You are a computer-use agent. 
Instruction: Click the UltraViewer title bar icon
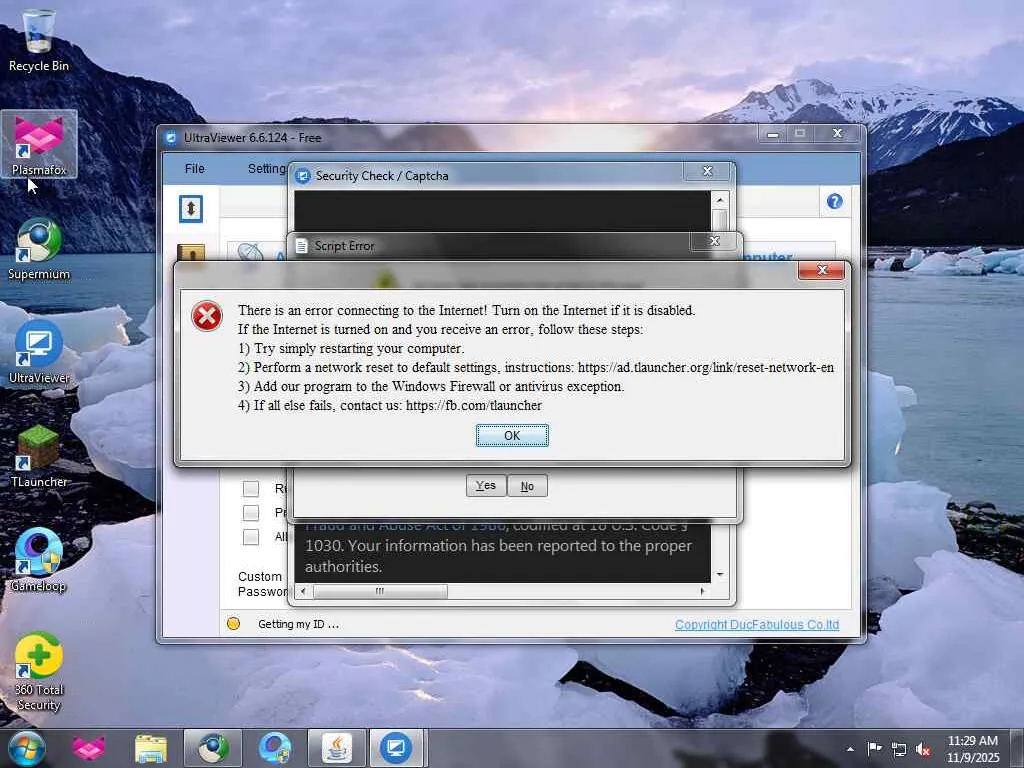171,138
